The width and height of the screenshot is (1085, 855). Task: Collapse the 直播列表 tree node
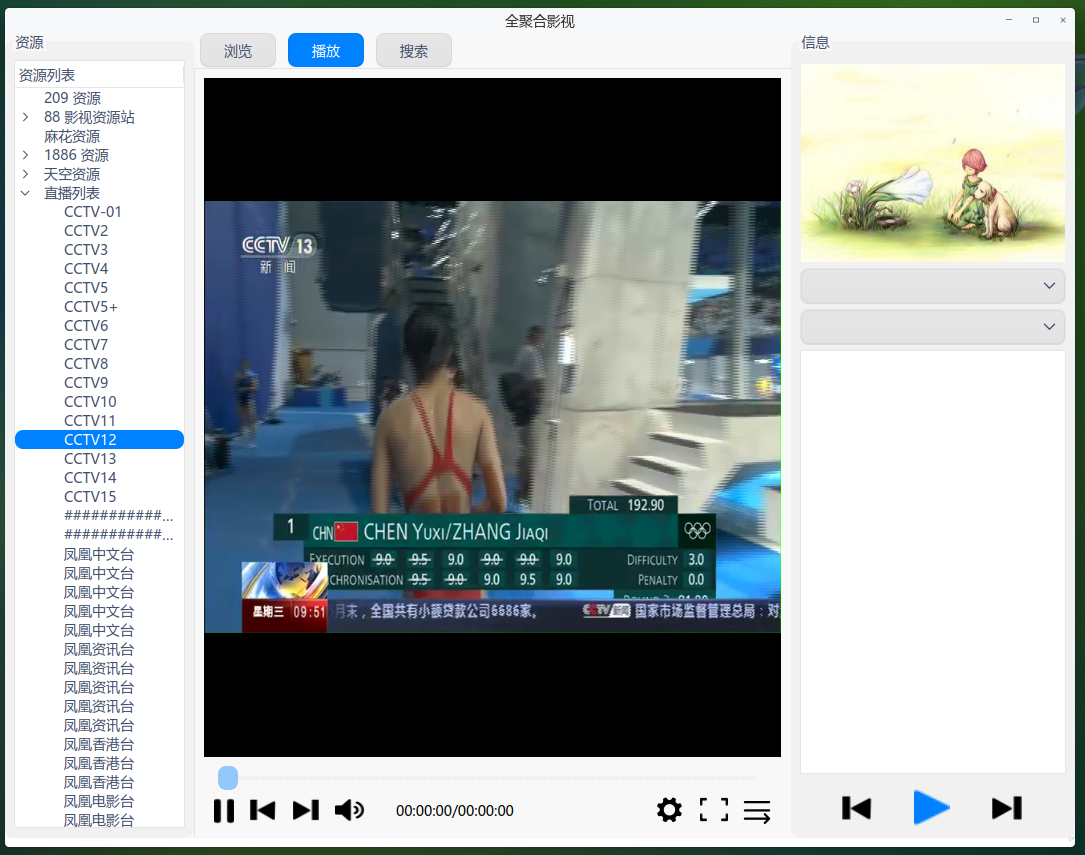(26, 193)
